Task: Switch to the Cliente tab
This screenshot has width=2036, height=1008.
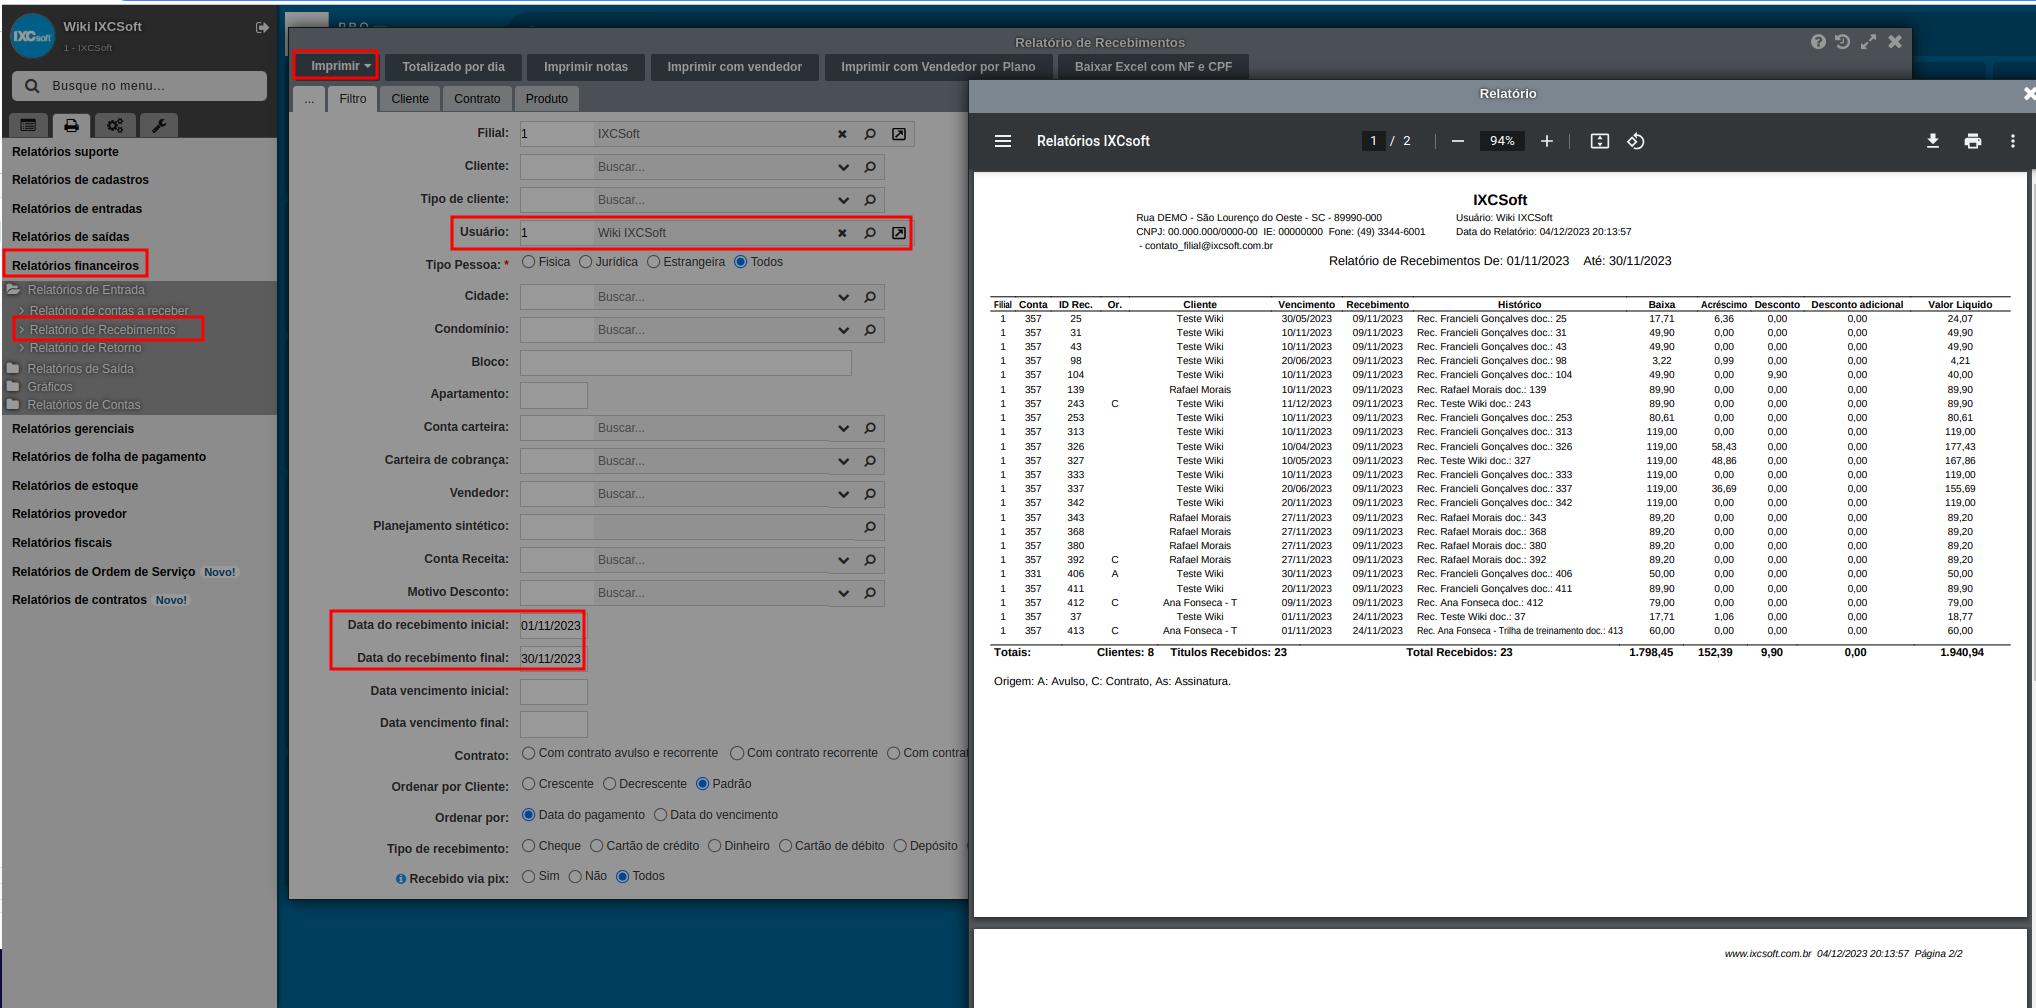Action: (410, 99)
